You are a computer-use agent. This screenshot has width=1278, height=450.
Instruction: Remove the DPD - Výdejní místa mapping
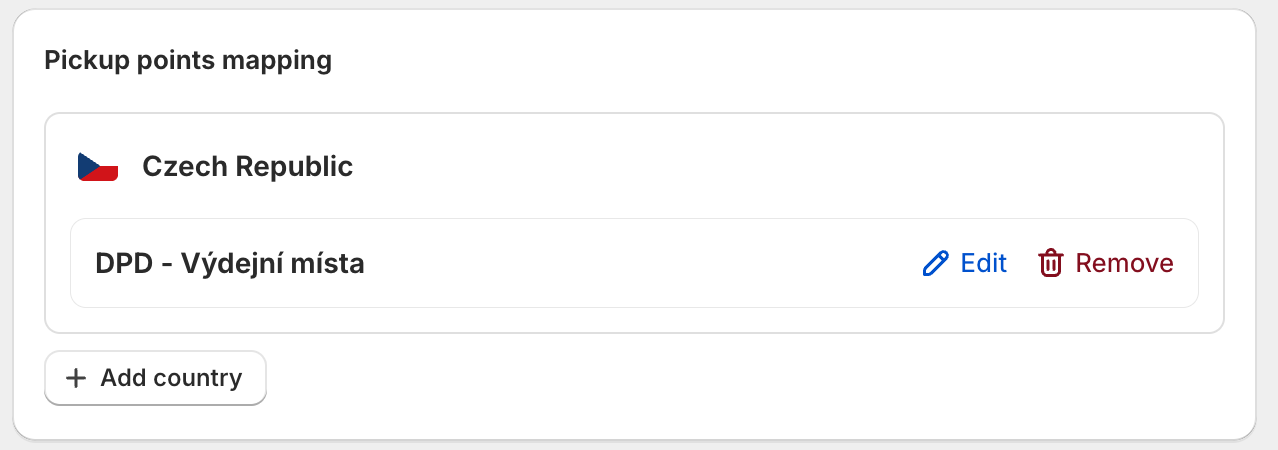click(x=1105, y=264)
